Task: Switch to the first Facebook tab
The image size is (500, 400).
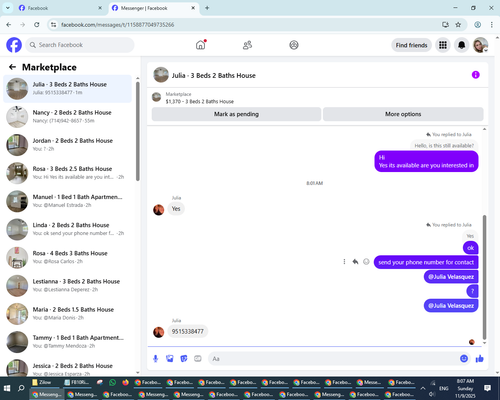Action: tap(60, 8)
